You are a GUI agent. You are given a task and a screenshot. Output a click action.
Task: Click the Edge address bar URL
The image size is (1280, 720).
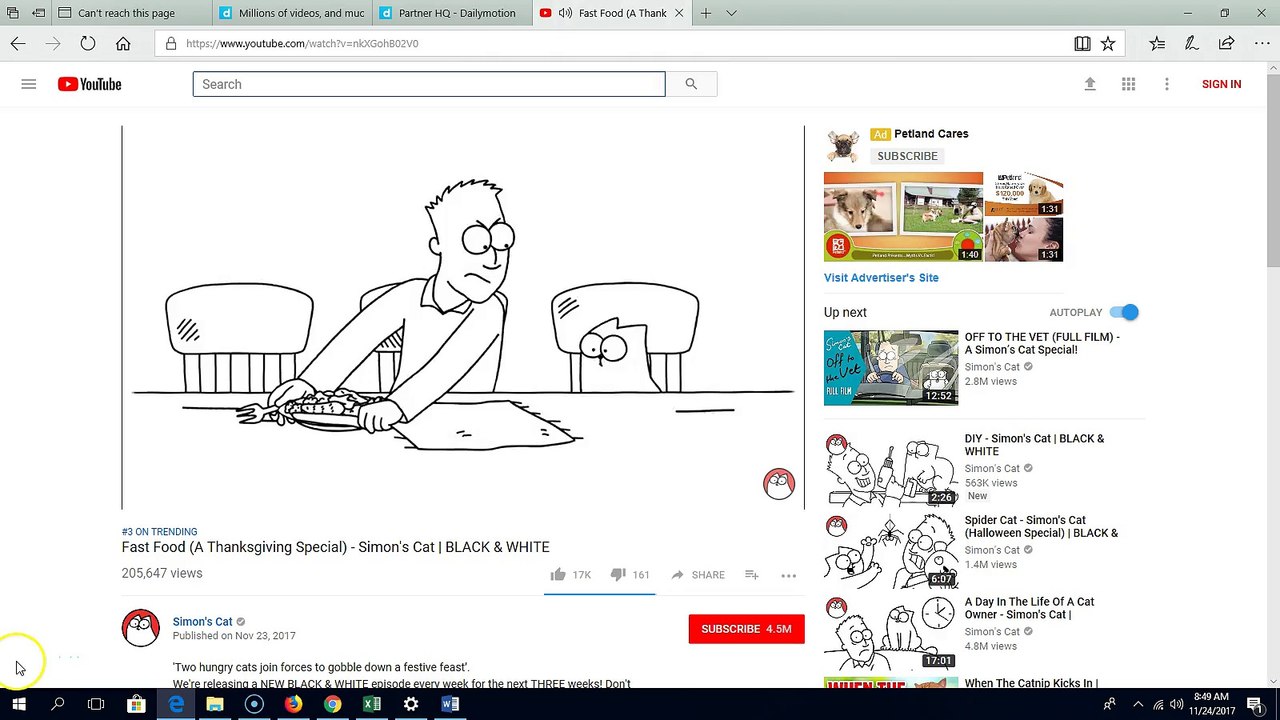[302, 43]
